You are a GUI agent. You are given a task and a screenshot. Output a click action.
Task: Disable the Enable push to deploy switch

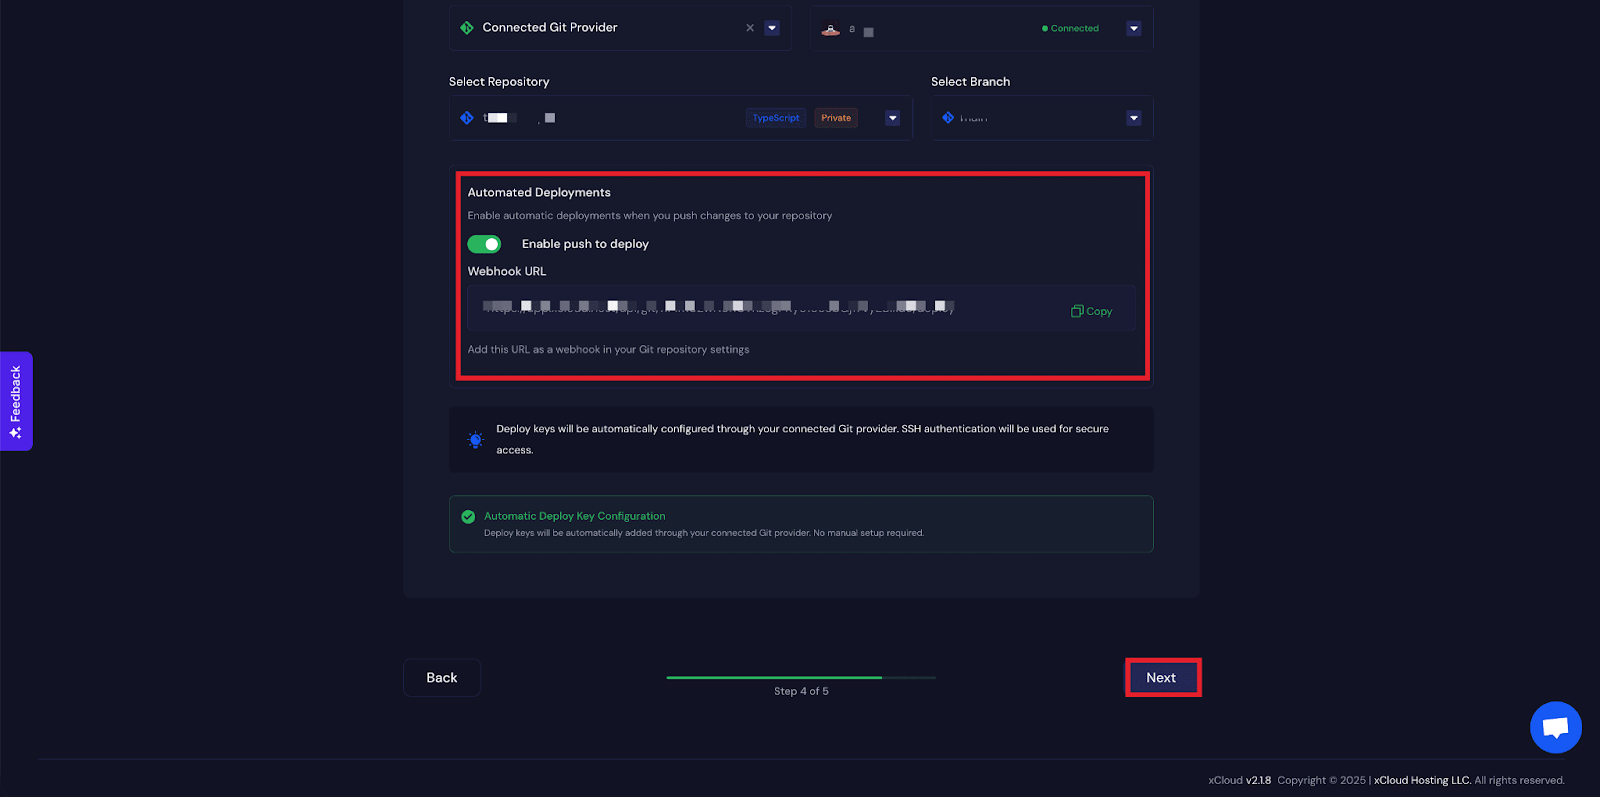484,243
